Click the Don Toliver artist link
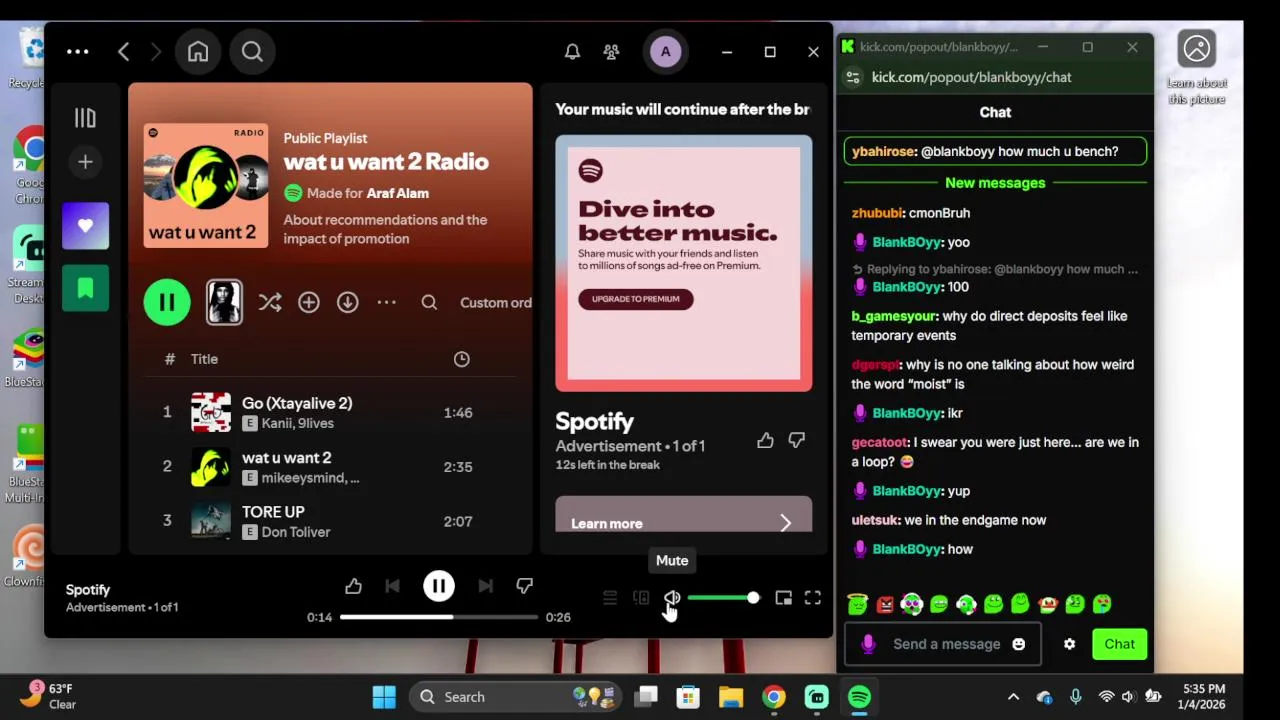This screenshot has height=720, width=1280. click(x=296, y=532)
